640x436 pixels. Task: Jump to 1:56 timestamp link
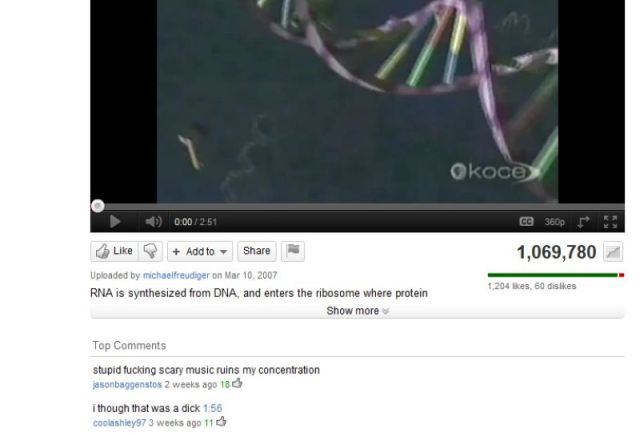(212, 408)
